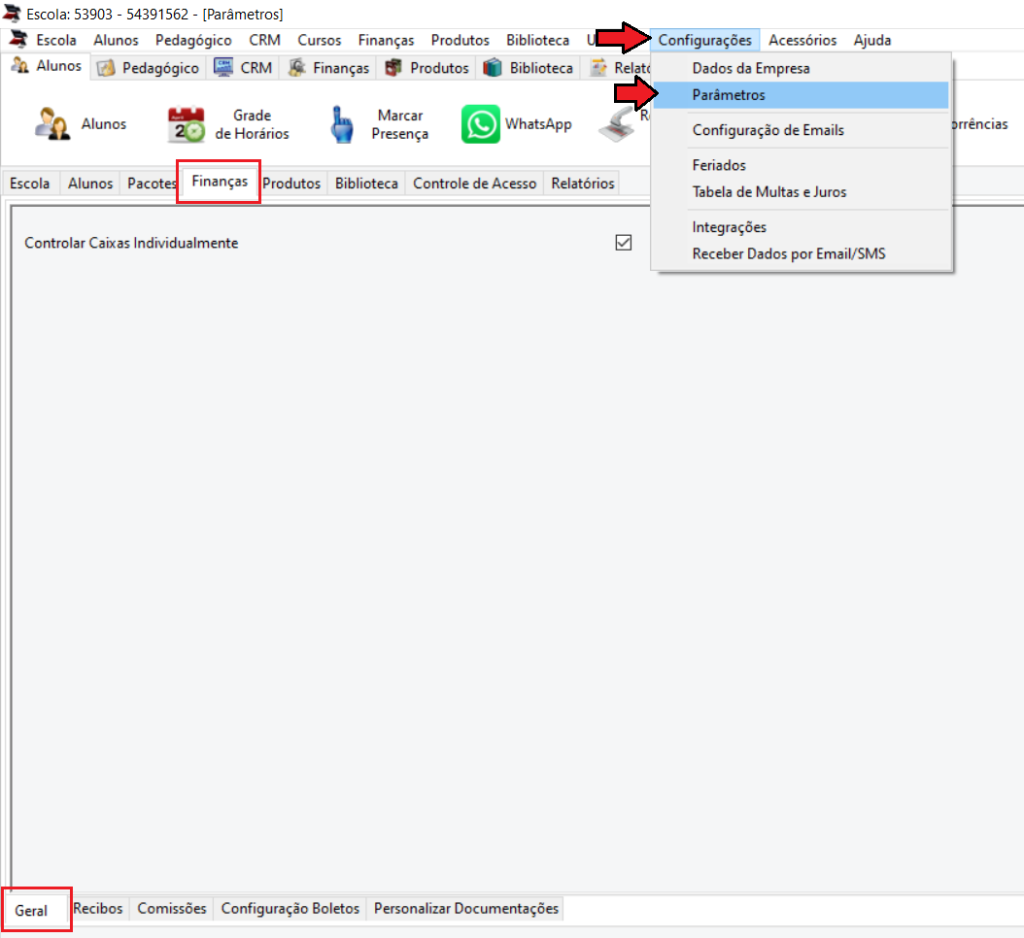Click the Alunos ribbon tab icon

20,65
